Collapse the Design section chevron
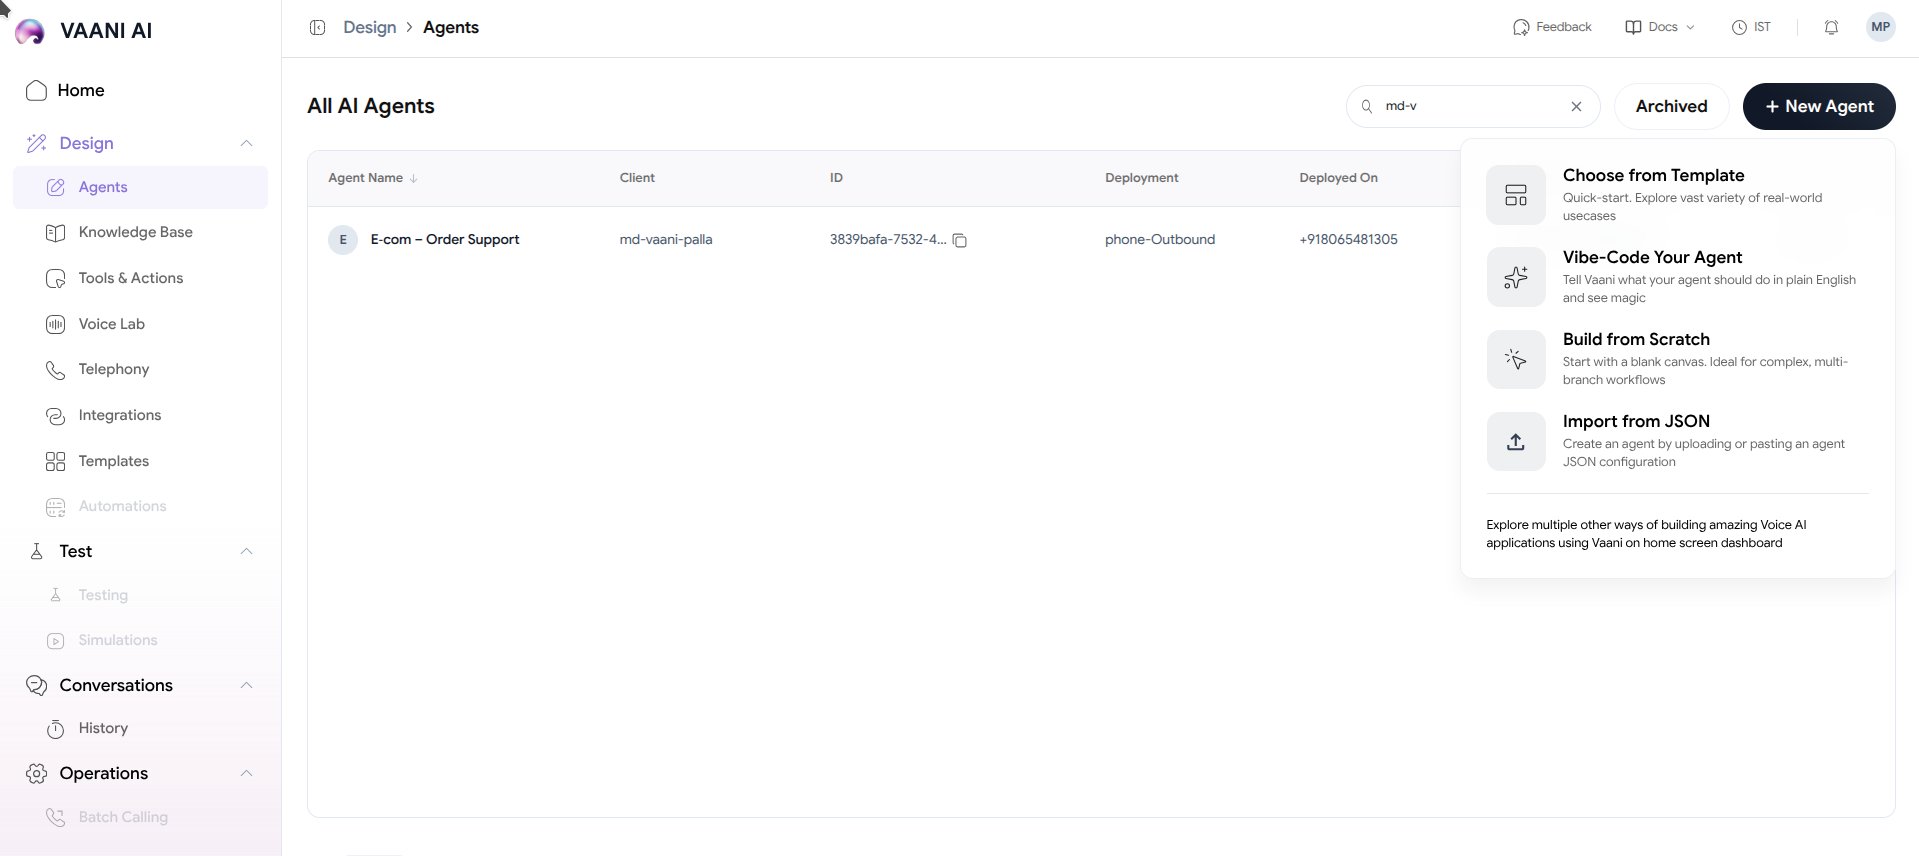 (246, 143)
